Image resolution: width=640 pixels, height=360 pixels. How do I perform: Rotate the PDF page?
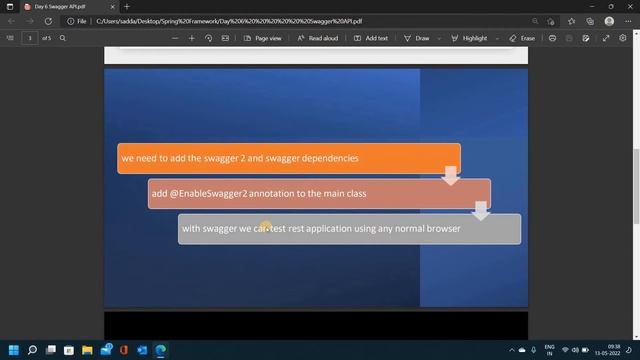tap(209, 38)
